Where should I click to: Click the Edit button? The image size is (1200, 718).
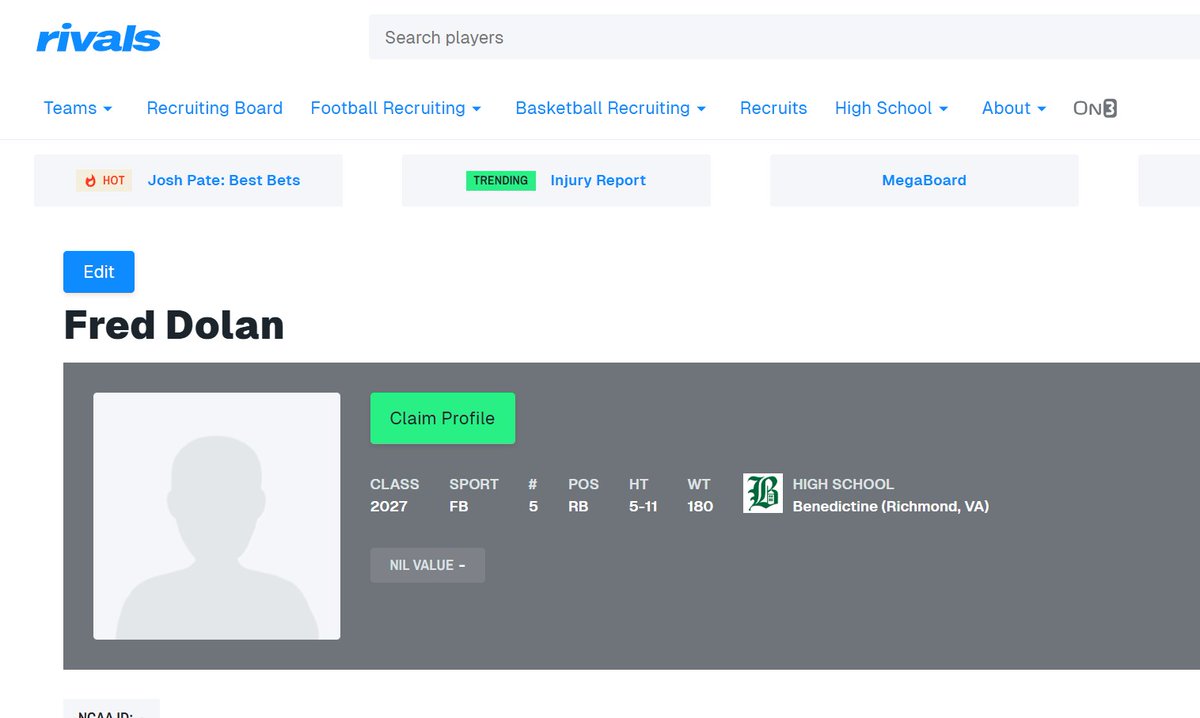[x=98, y=271]
